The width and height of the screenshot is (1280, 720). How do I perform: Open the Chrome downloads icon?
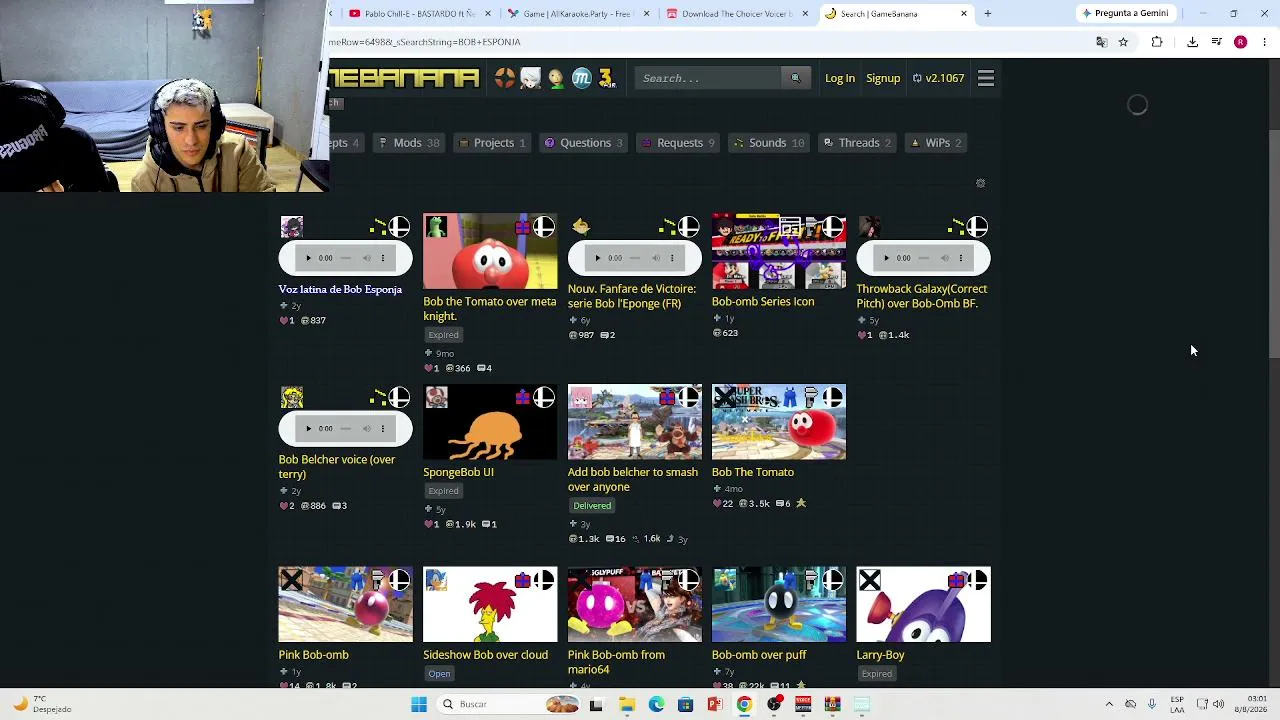[x=1192, y=42]
